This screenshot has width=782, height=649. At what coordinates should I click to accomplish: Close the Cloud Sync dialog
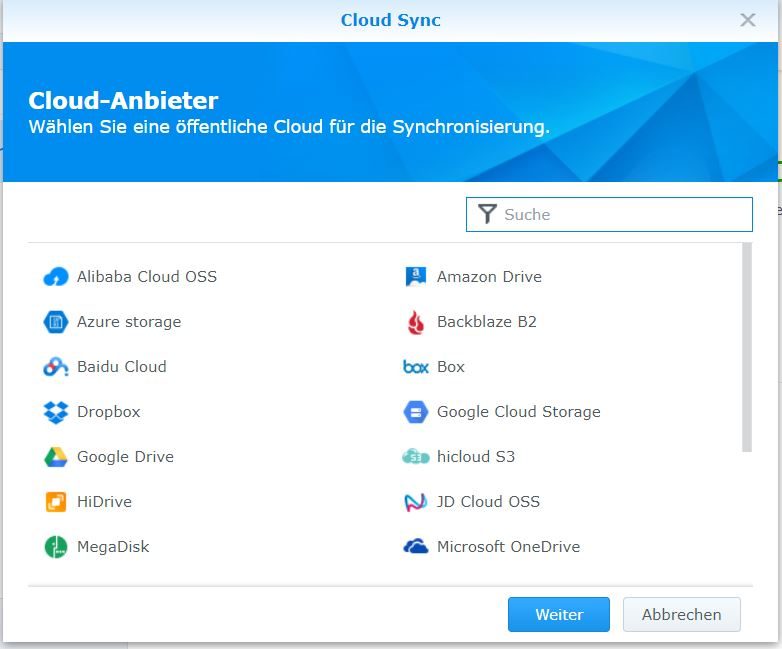click(748, 20)
